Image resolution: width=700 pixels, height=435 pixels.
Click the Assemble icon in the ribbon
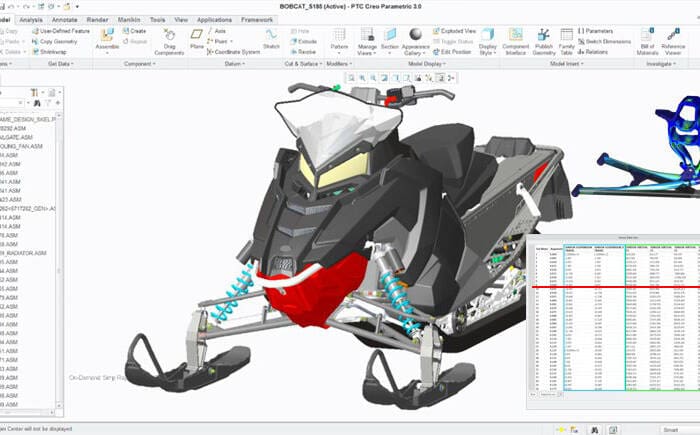[107, 35]
